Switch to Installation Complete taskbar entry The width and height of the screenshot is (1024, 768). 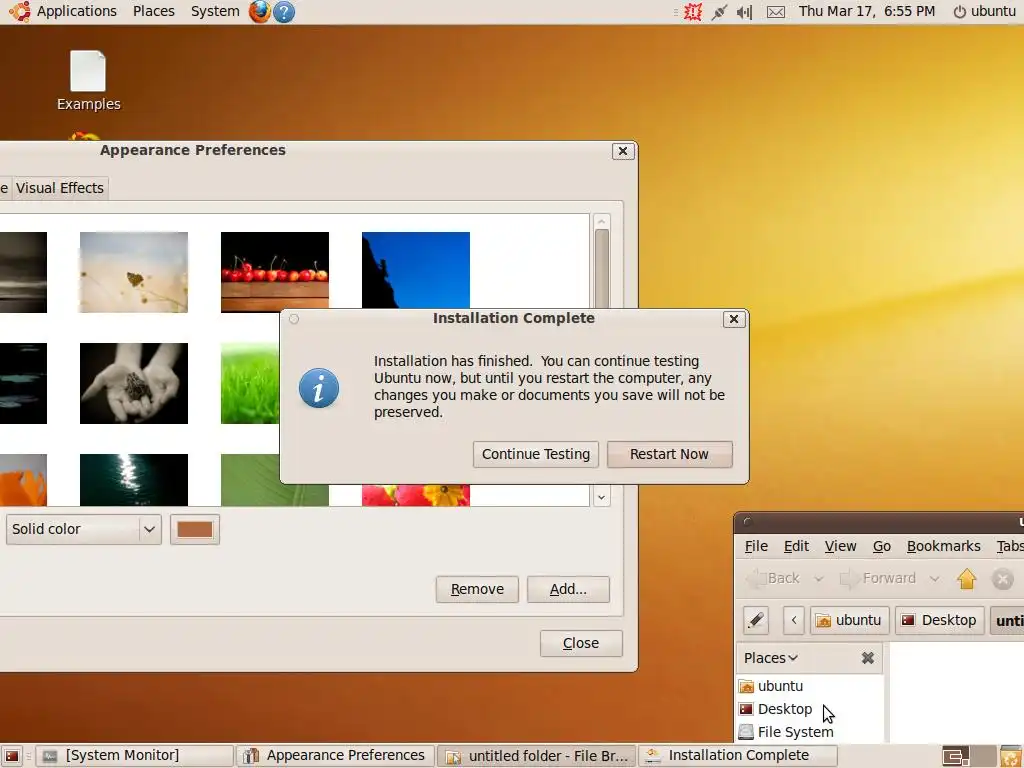[x=738, y=756]
